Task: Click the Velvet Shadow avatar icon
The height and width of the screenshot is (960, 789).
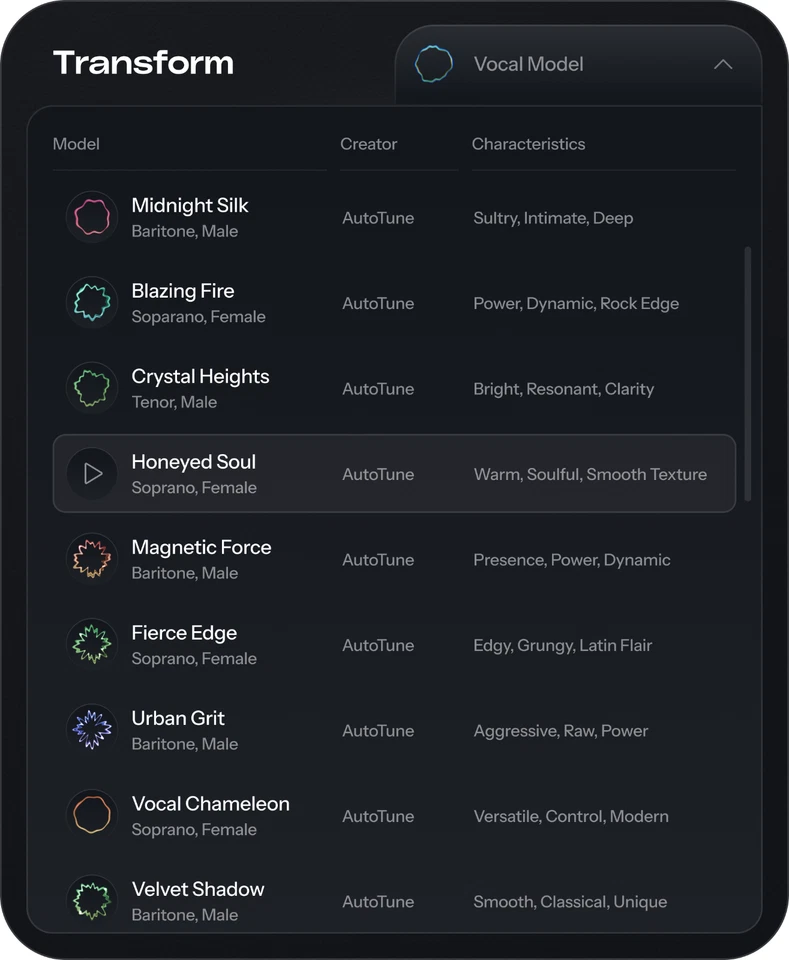Action: [92, 900]
